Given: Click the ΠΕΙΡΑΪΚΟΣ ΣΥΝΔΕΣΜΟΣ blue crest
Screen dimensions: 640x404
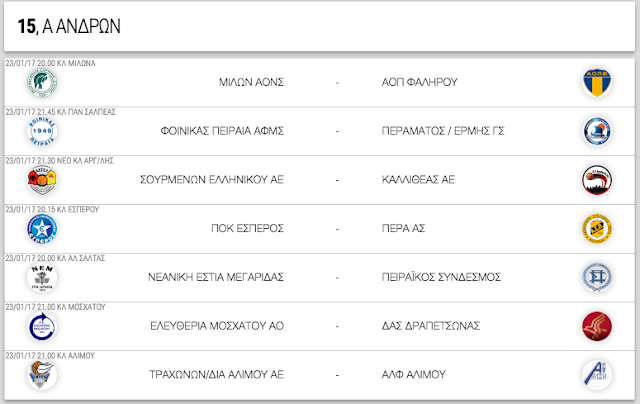Looking at the screenshot, I should click(x=597, y=277).
